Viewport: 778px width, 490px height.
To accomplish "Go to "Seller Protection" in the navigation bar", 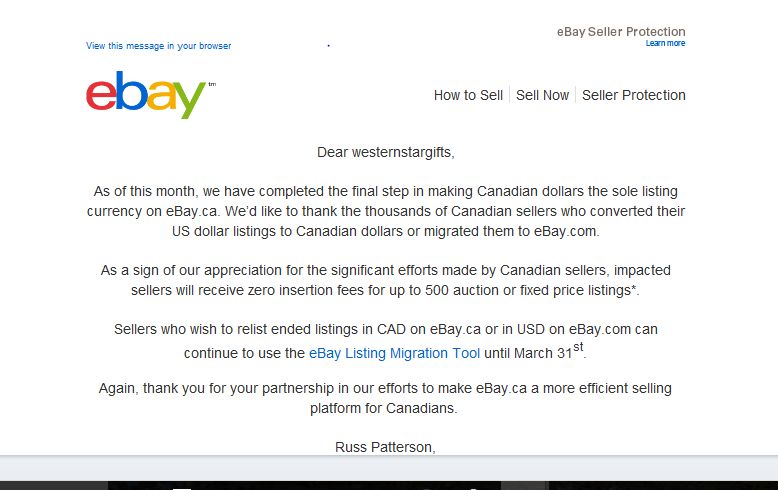I will (x=634, y=95).
